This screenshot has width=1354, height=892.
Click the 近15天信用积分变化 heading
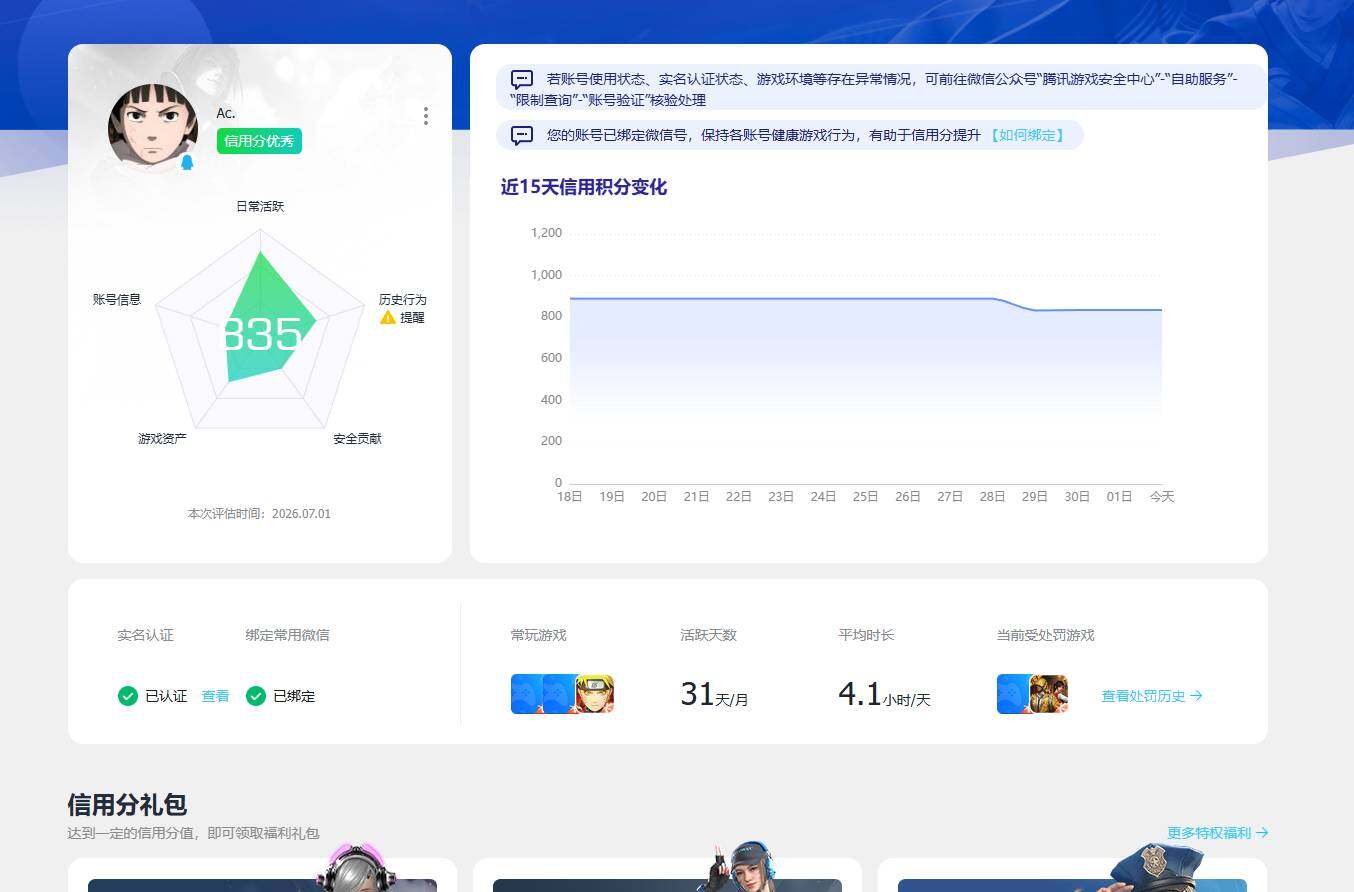point(583,187)
